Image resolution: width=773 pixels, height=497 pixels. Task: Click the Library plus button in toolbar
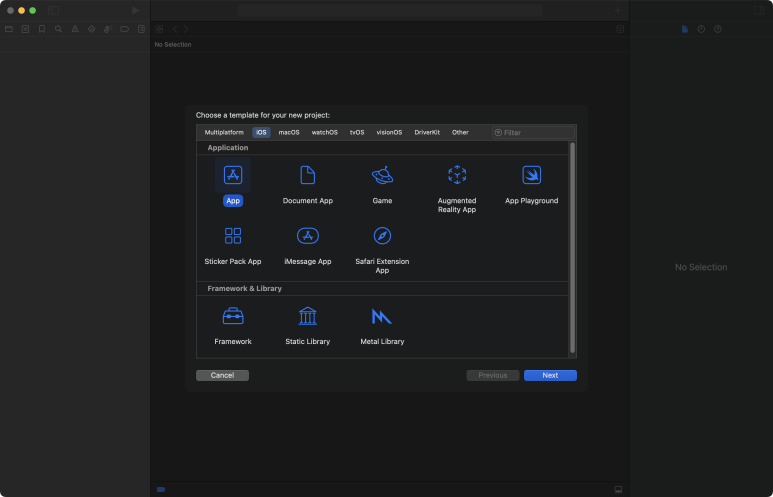point(617,10)
